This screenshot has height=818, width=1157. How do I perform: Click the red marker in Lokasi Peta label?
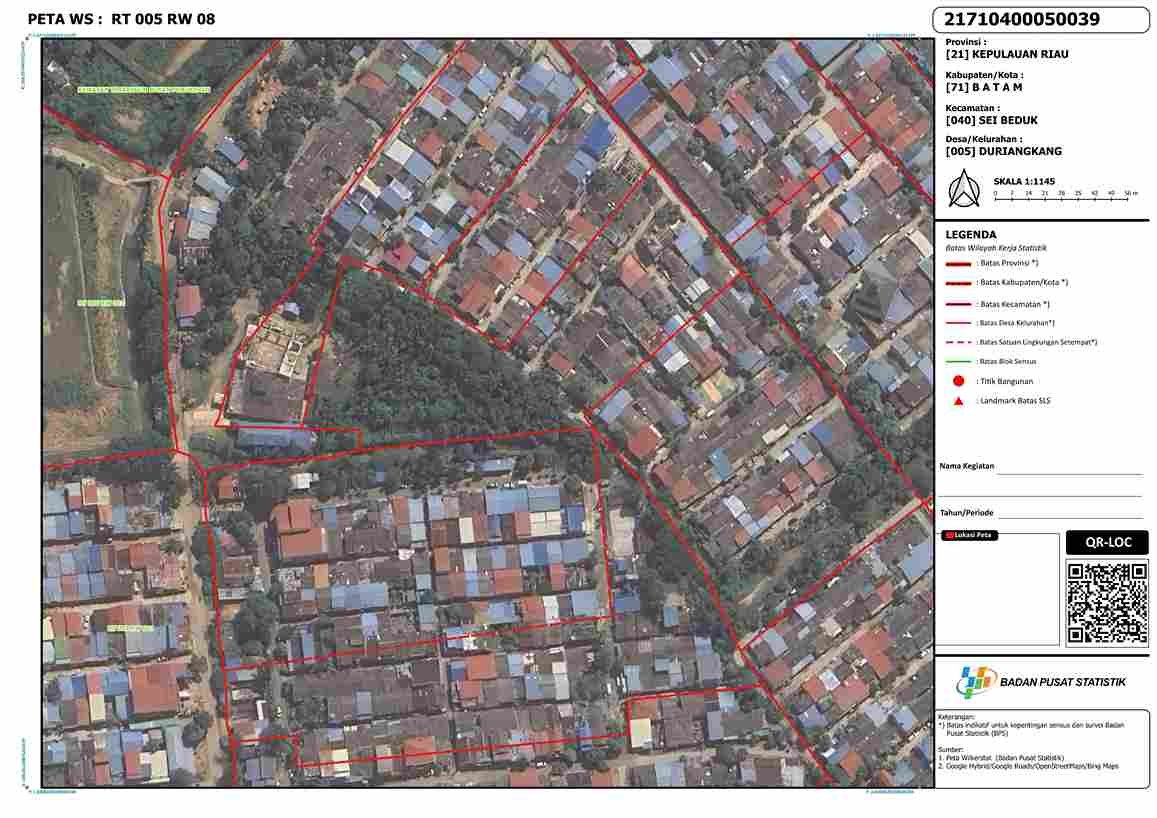pos(948,536)
